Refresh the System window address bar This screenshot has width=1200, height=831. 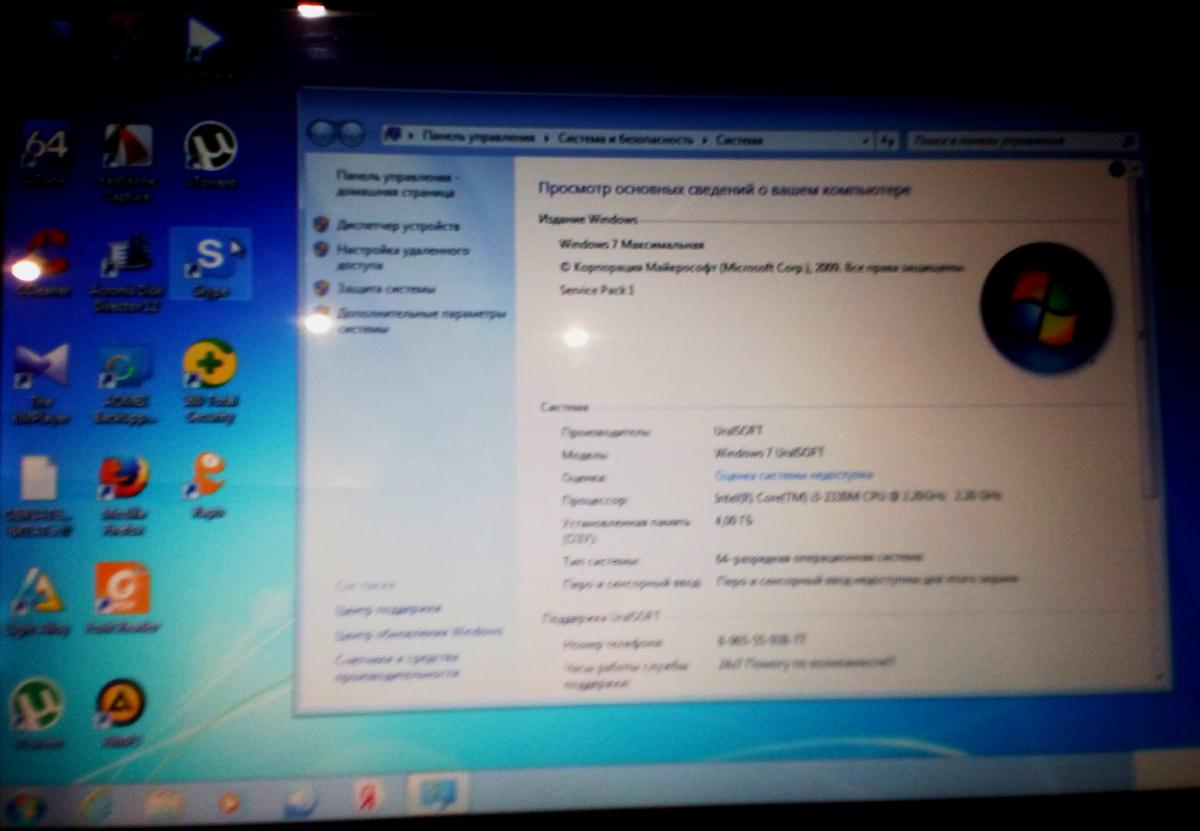coord(888,141)
